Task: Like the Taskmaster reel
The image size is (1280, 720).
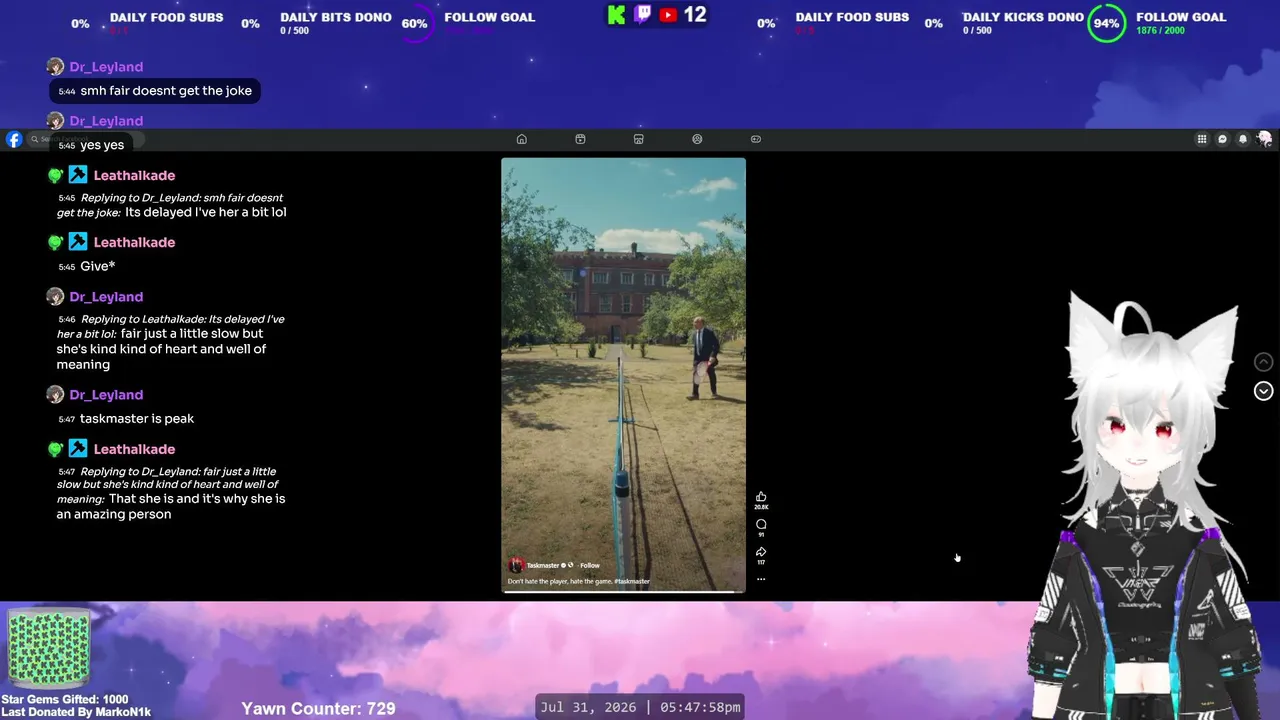Action: click(x=761, y=497)
